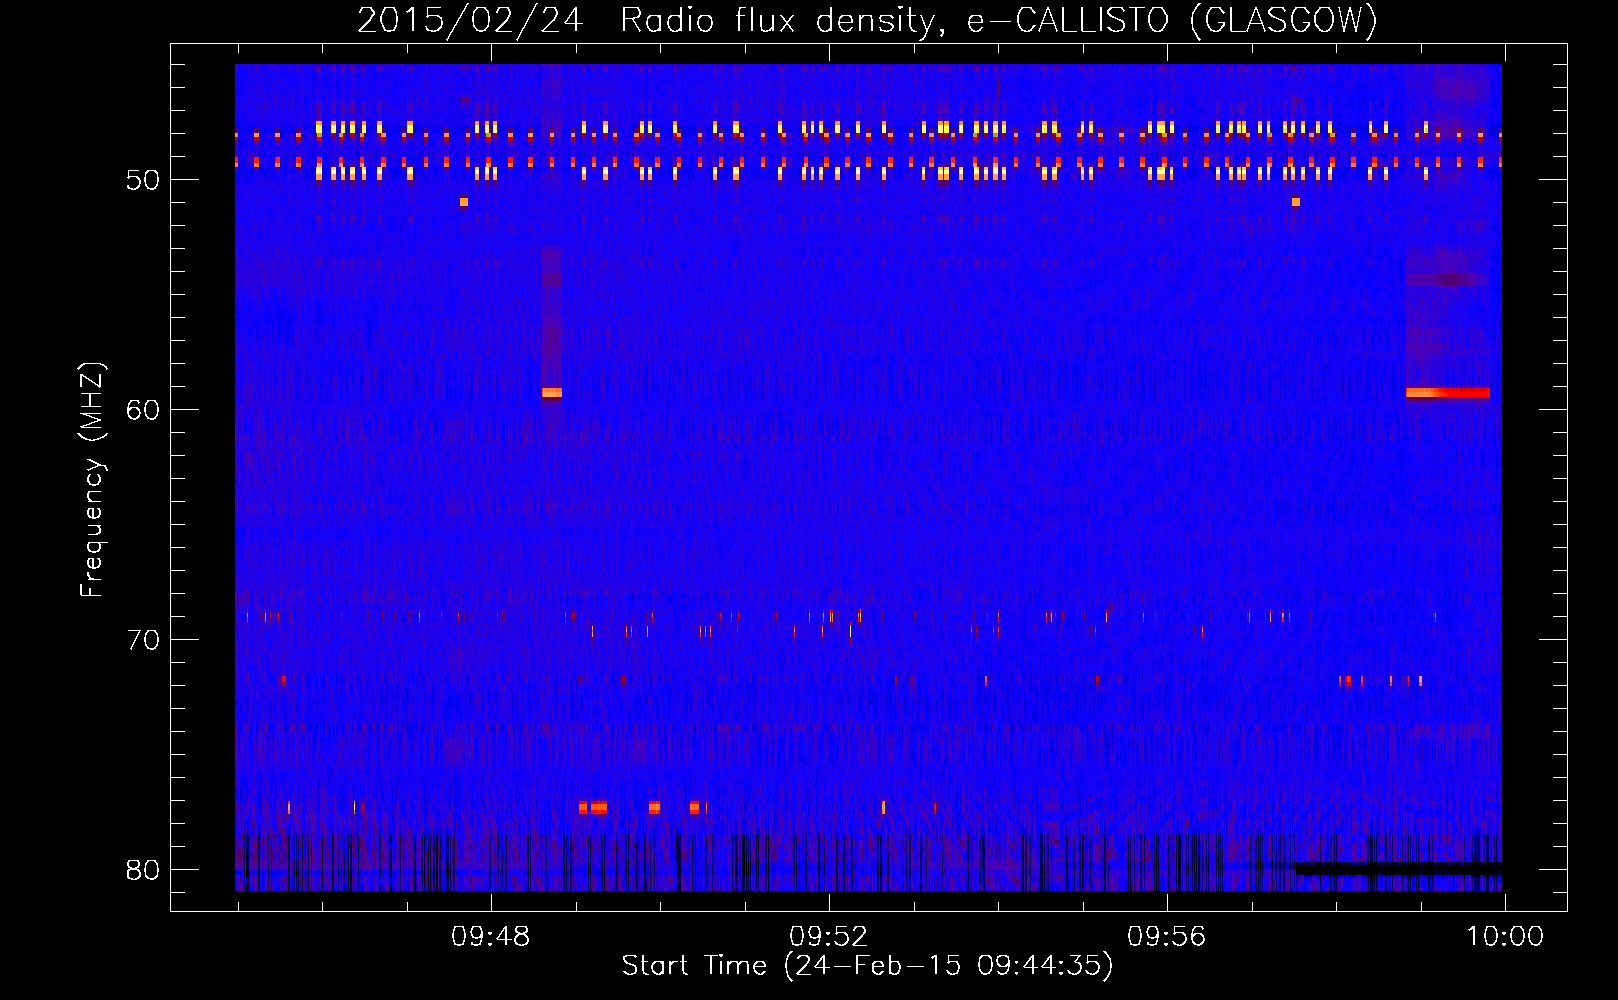Click the '60' frequency tick label
The height and width of the screenshot is (1000, 1618).
coord(143,410)
